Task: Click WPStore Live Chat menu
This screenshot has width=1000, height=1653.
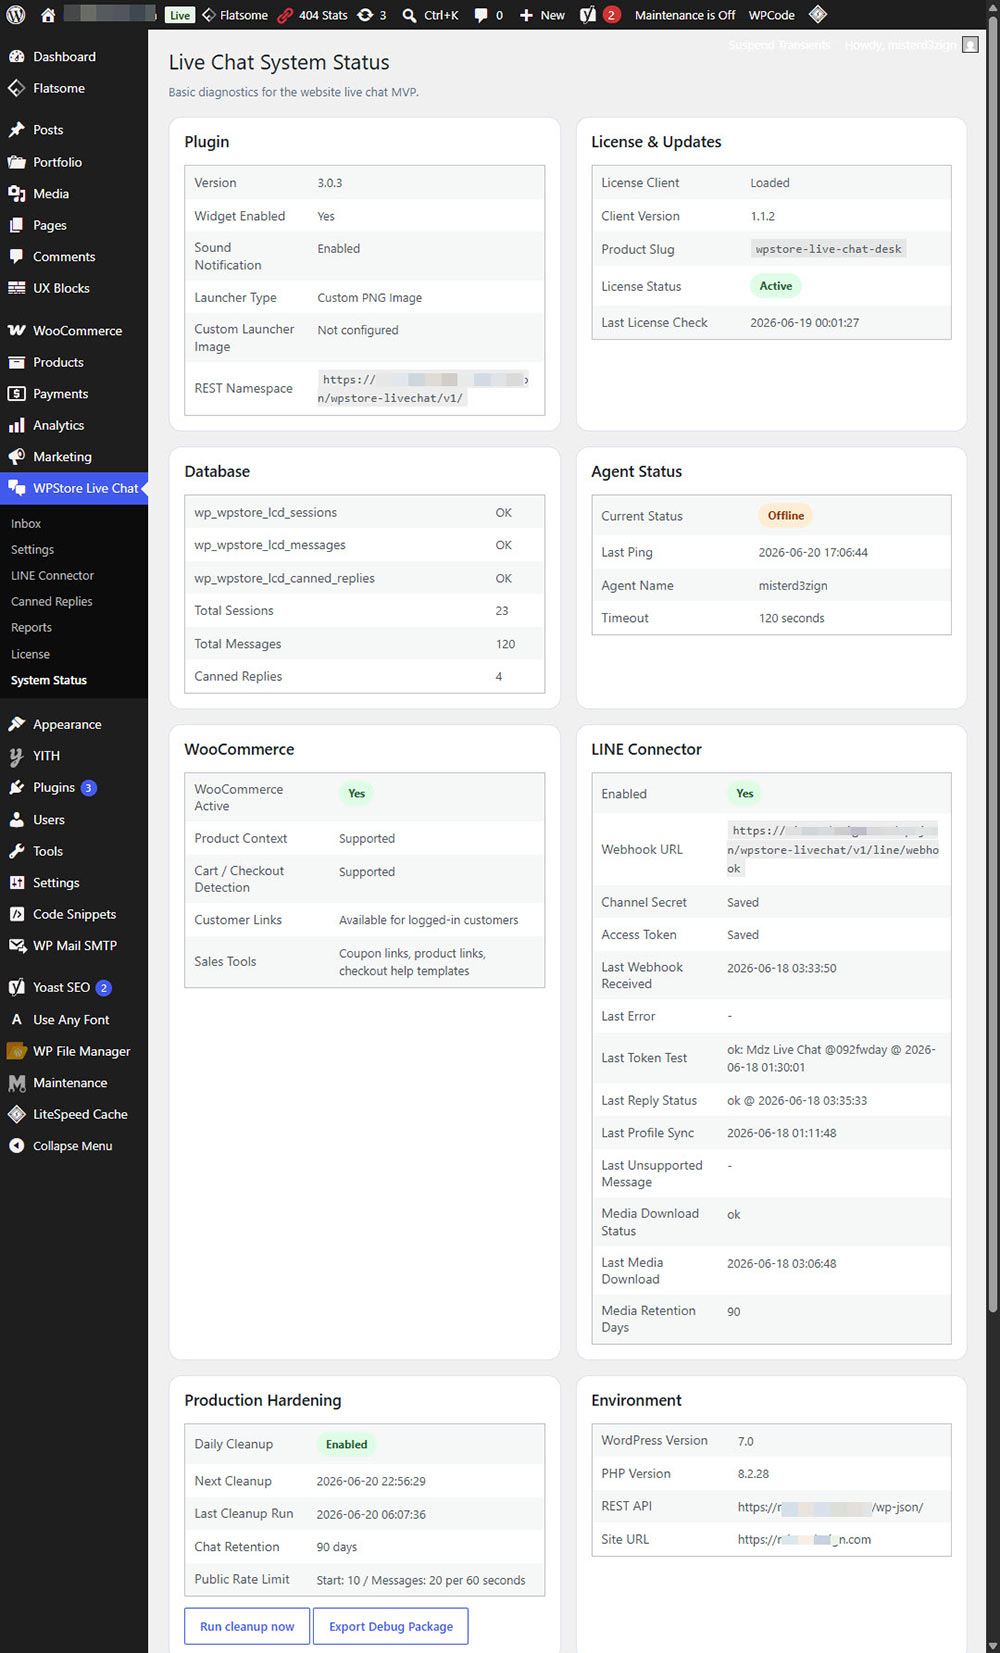Action: (74, 488)
